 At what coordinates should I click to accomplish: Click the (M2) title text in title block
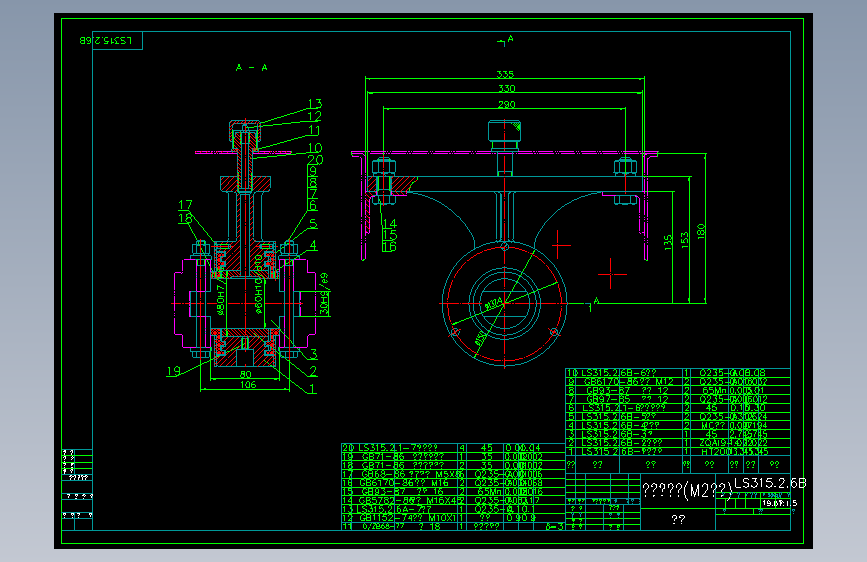[x=688, y=490]
